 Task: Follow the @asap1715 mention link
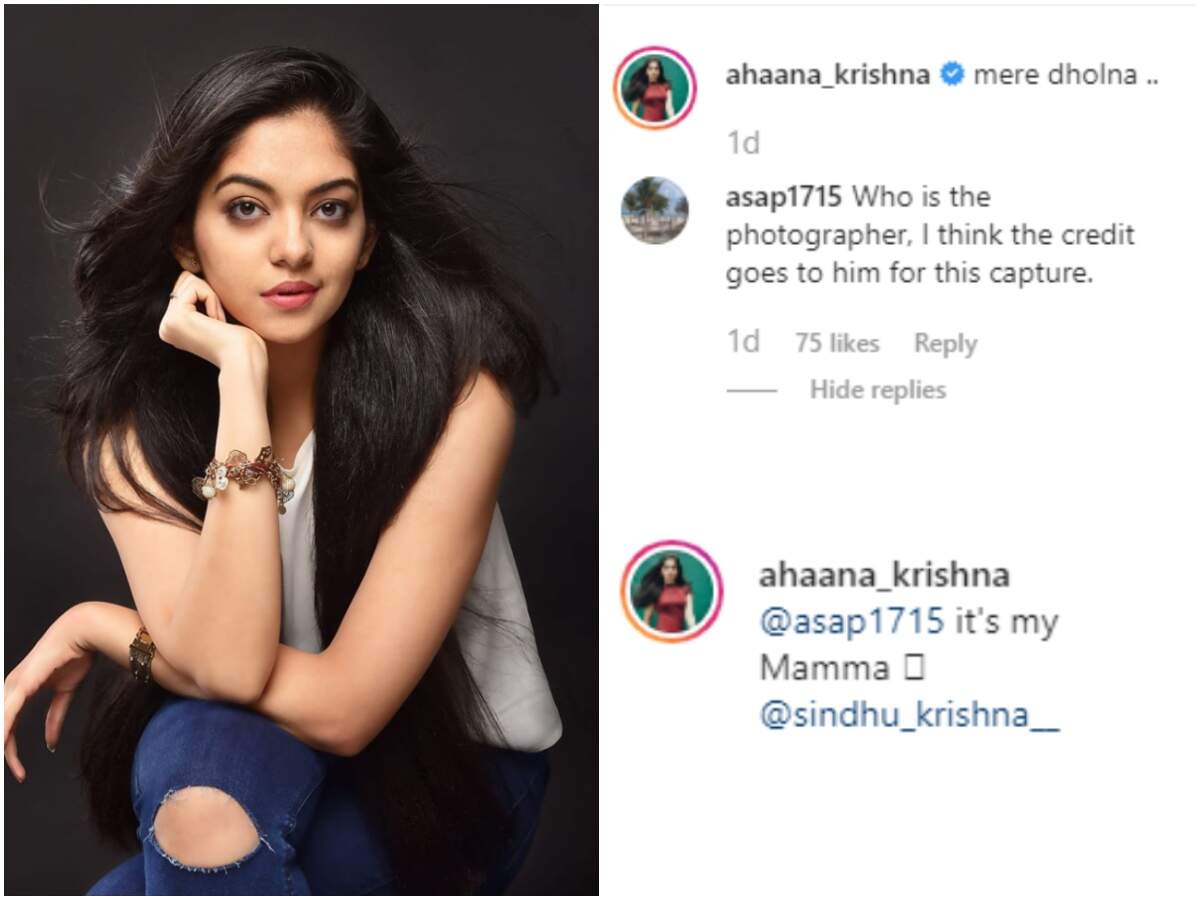(852, 622)
